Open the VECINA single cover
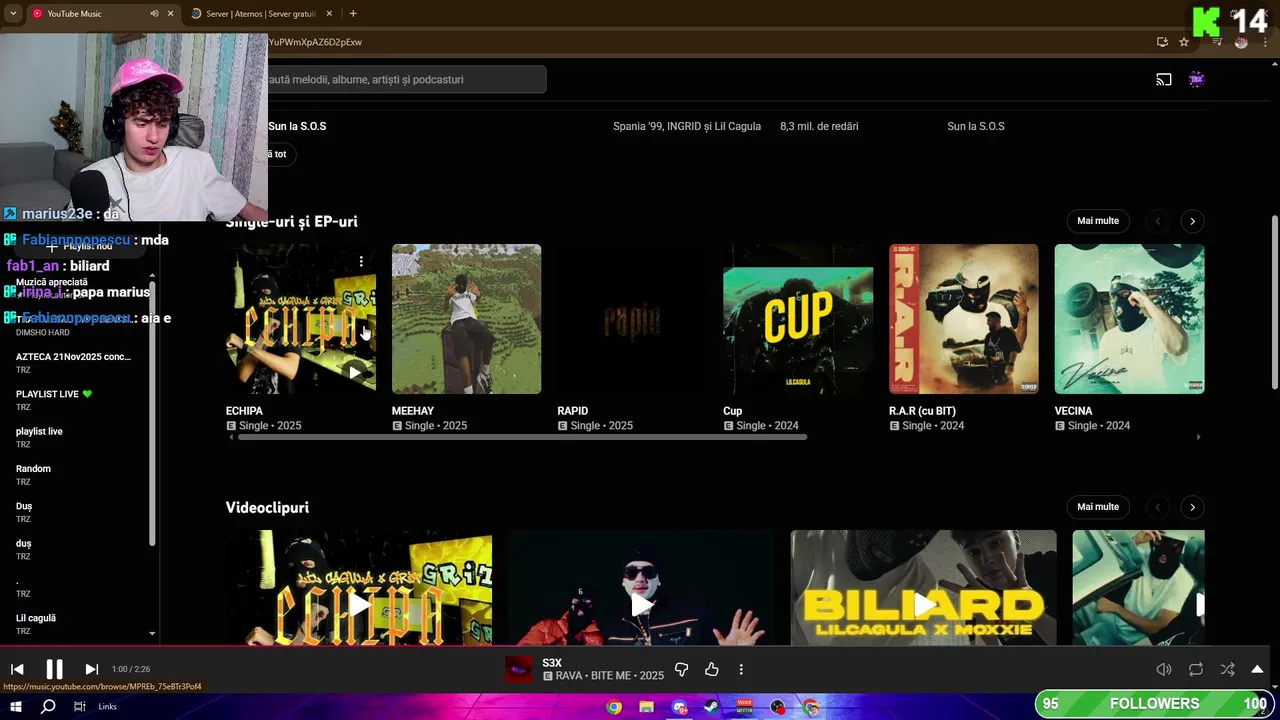Screen dimensions: 1280x720 [1129, 319]
